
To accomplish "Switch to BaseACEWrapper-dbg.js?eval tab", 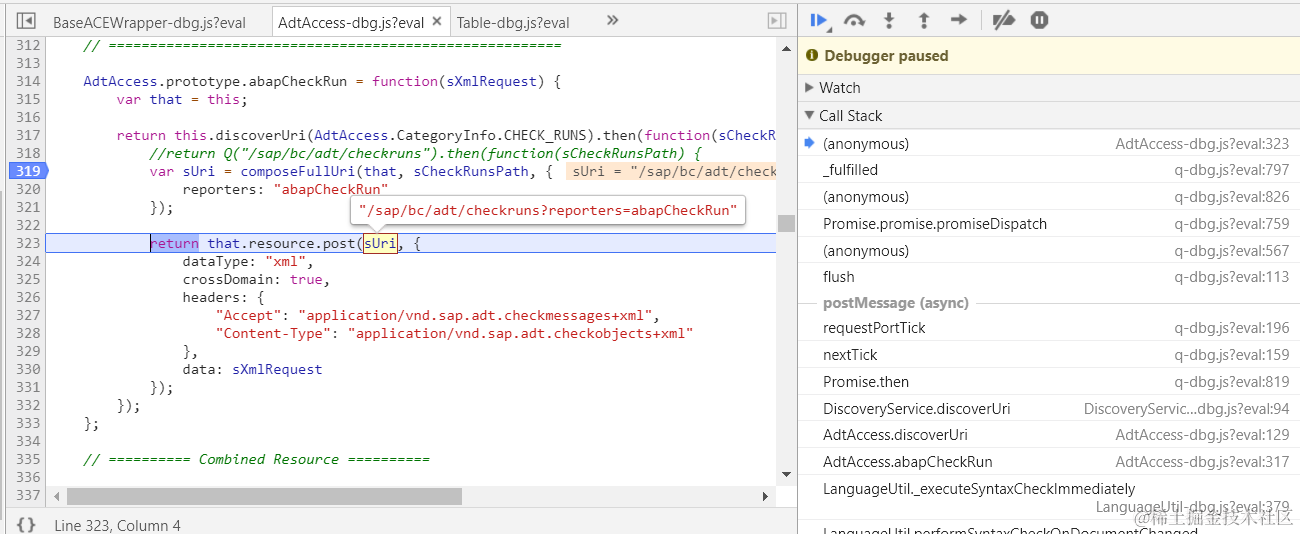I will point(149,22).
